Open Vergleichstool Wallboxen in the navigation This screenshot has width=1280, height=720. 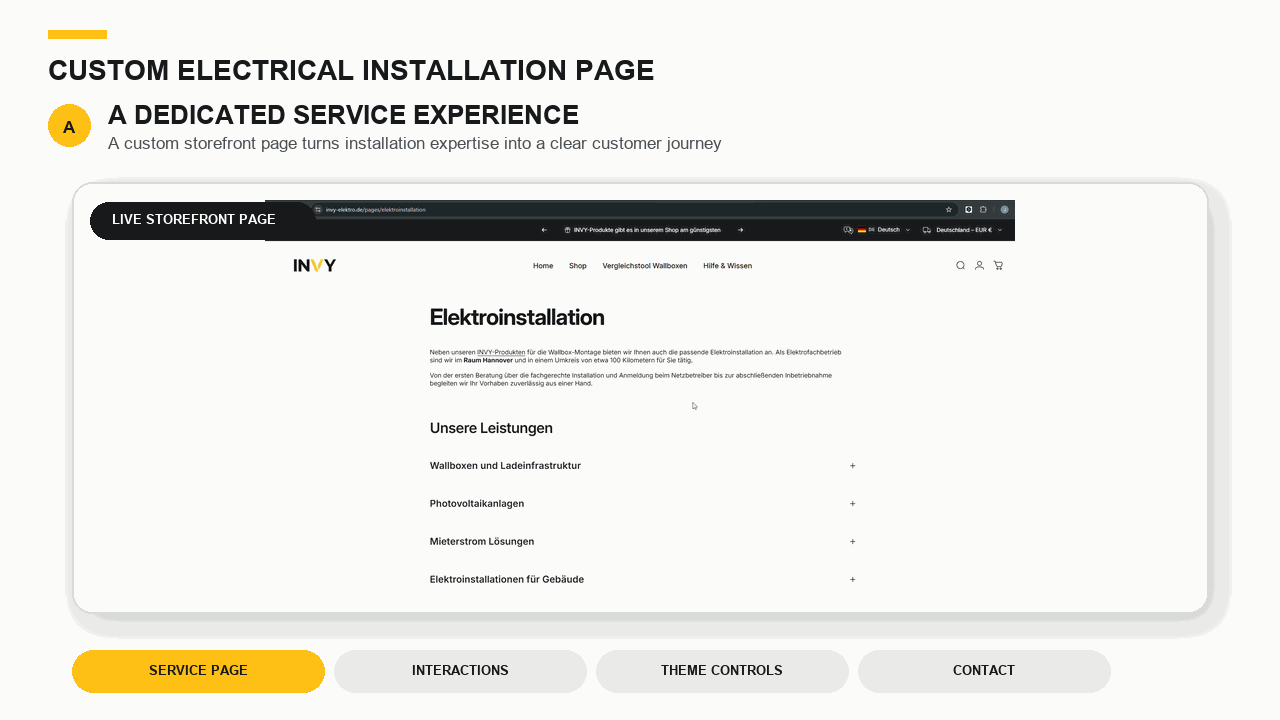(x=645, y=266)
